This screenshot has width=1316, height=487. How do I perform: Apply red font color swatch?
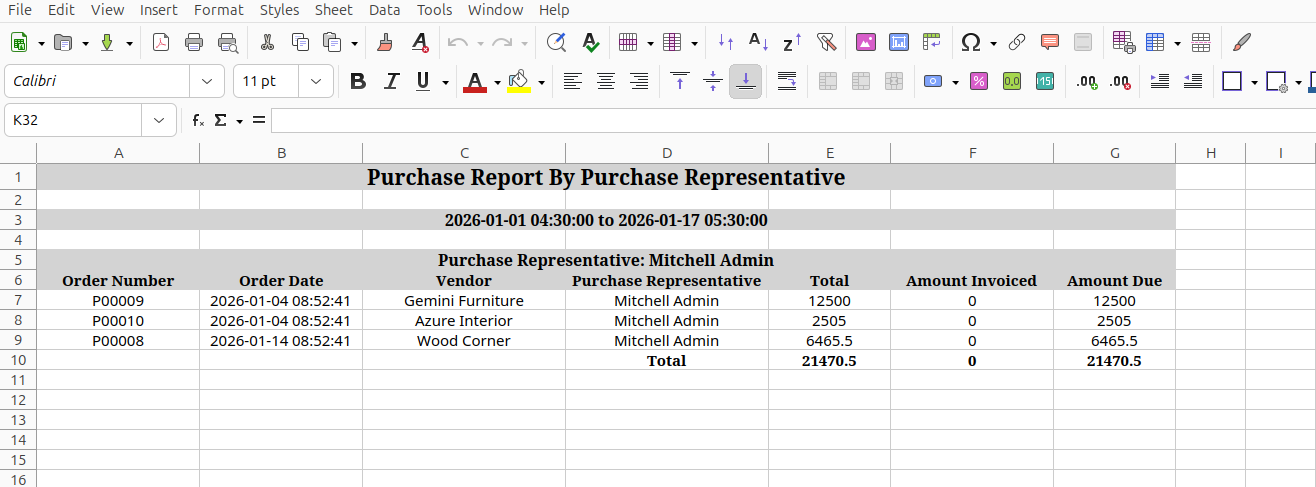(x=475, y=81)
